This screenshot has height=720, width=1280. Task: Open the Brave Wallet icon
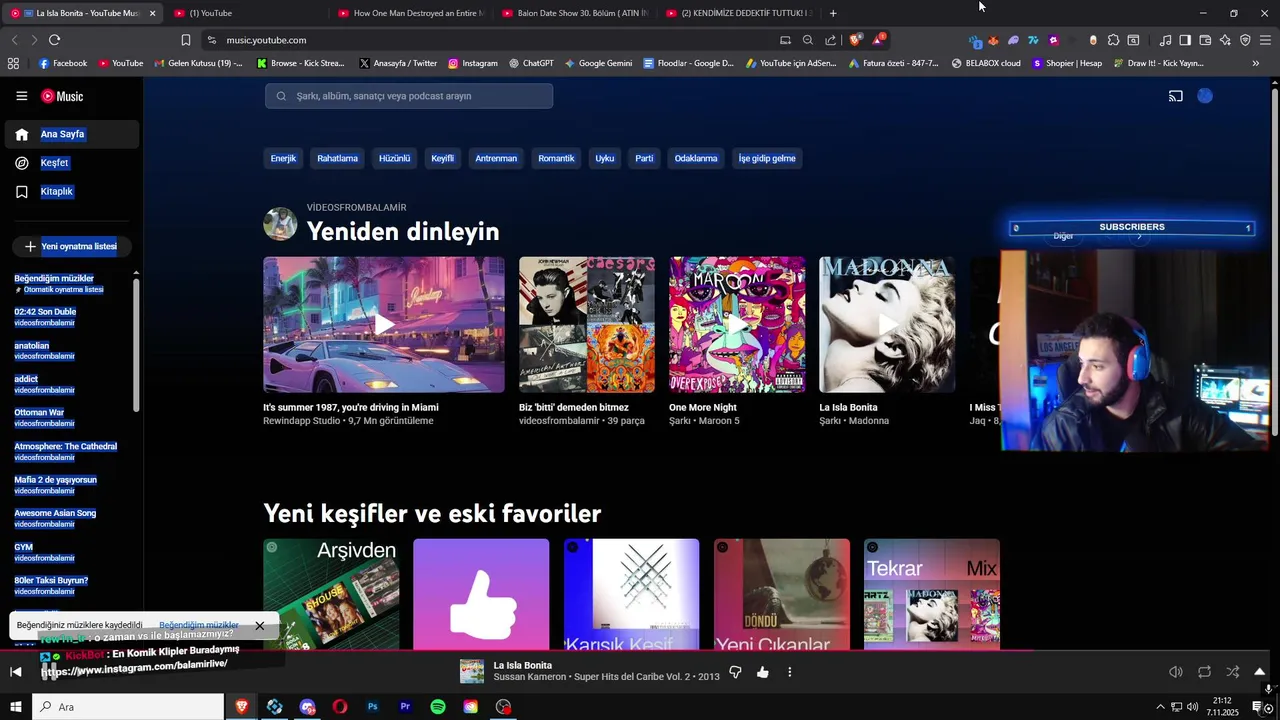[1205, 40]
